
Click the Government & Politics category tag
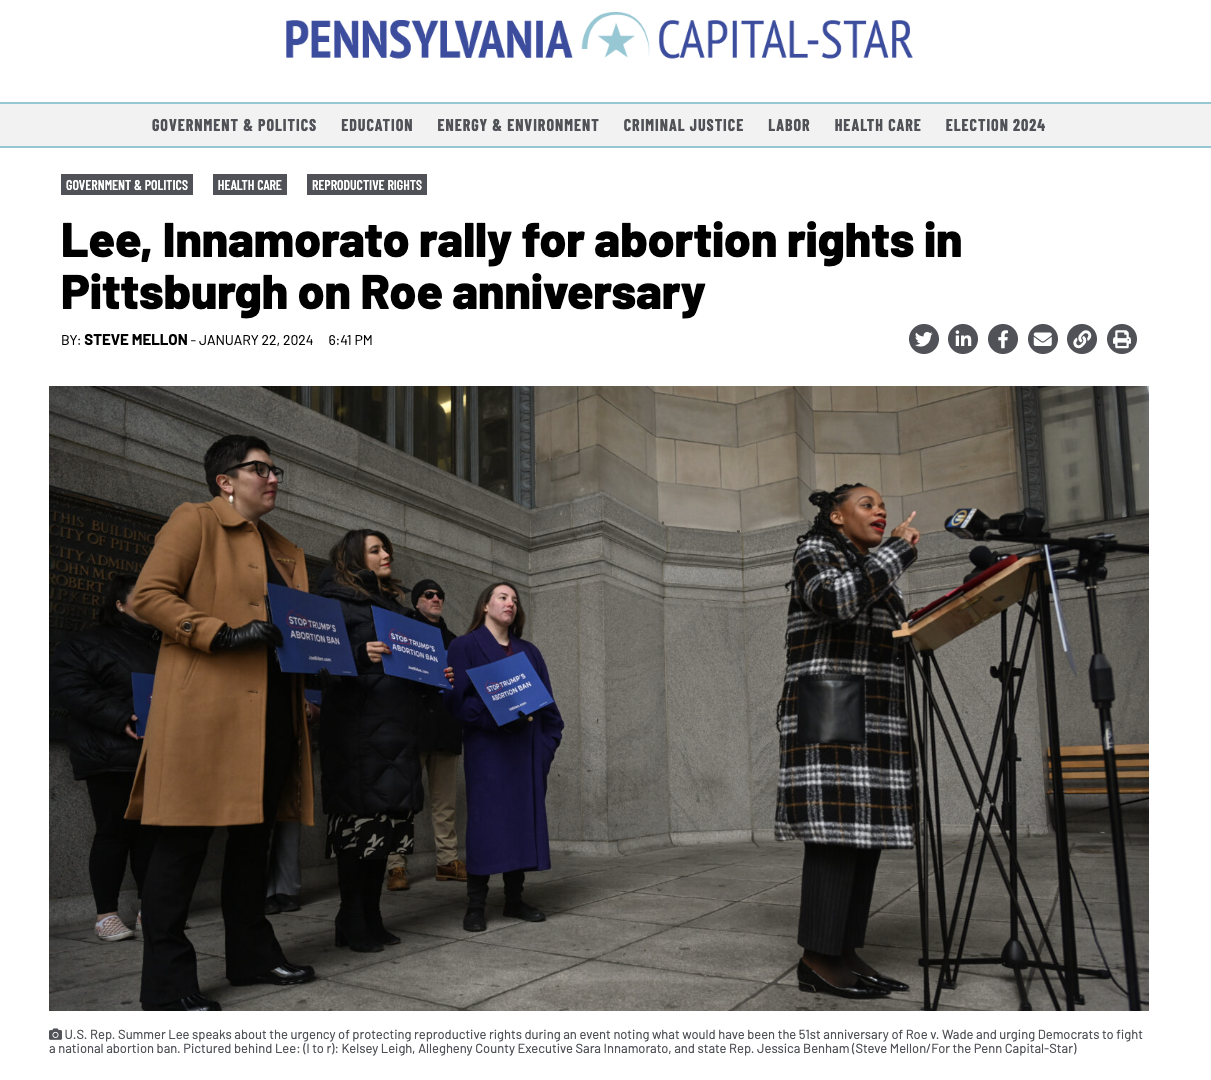point(127,185)
